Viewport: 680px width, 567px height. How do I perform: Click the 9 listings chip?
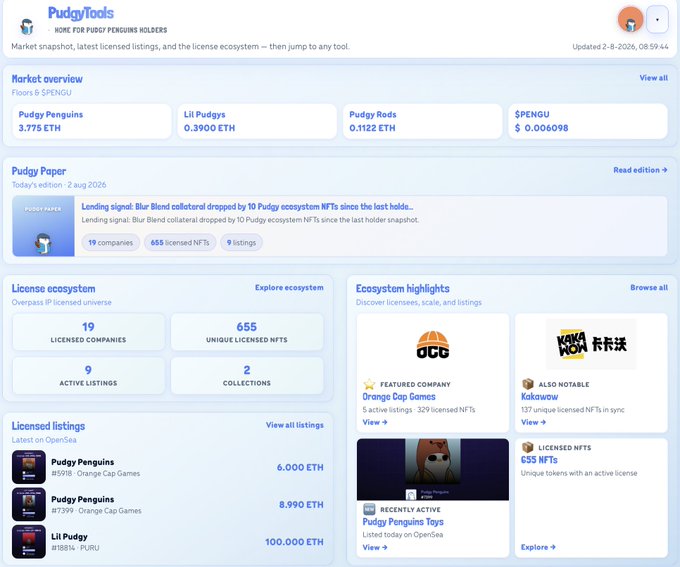click(242, 243)
